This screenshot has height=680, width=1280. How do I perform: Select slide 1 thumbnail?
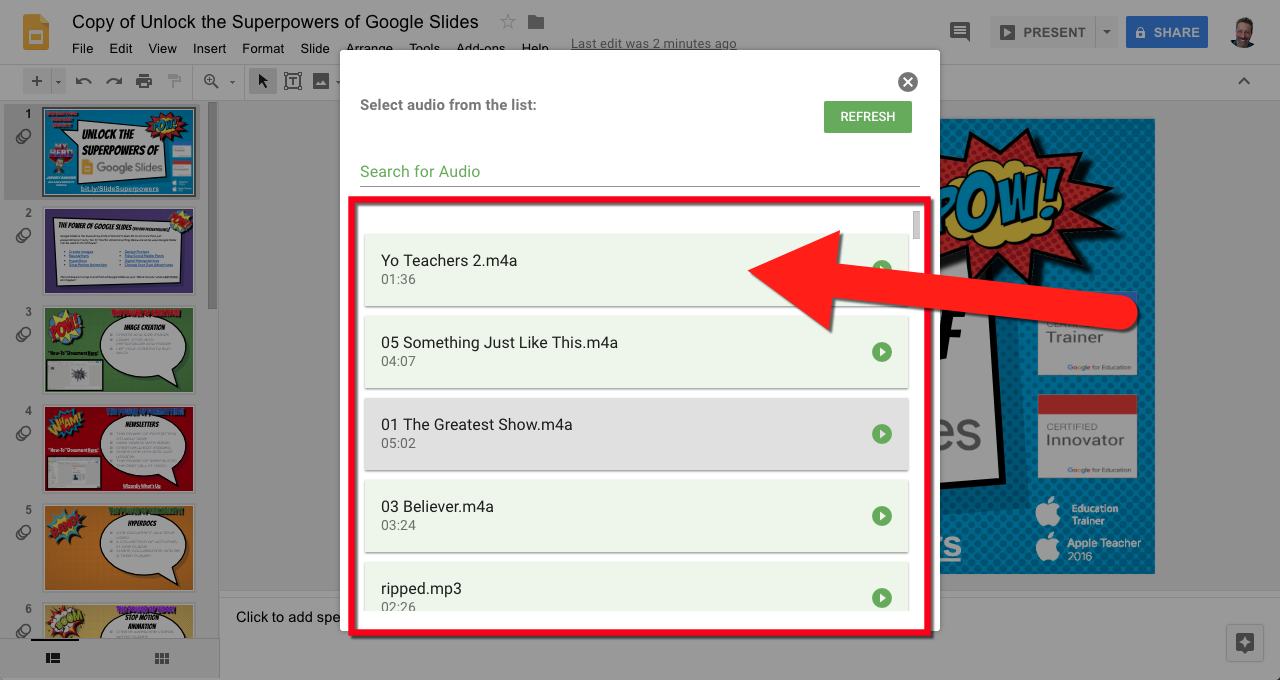point(119,152)
